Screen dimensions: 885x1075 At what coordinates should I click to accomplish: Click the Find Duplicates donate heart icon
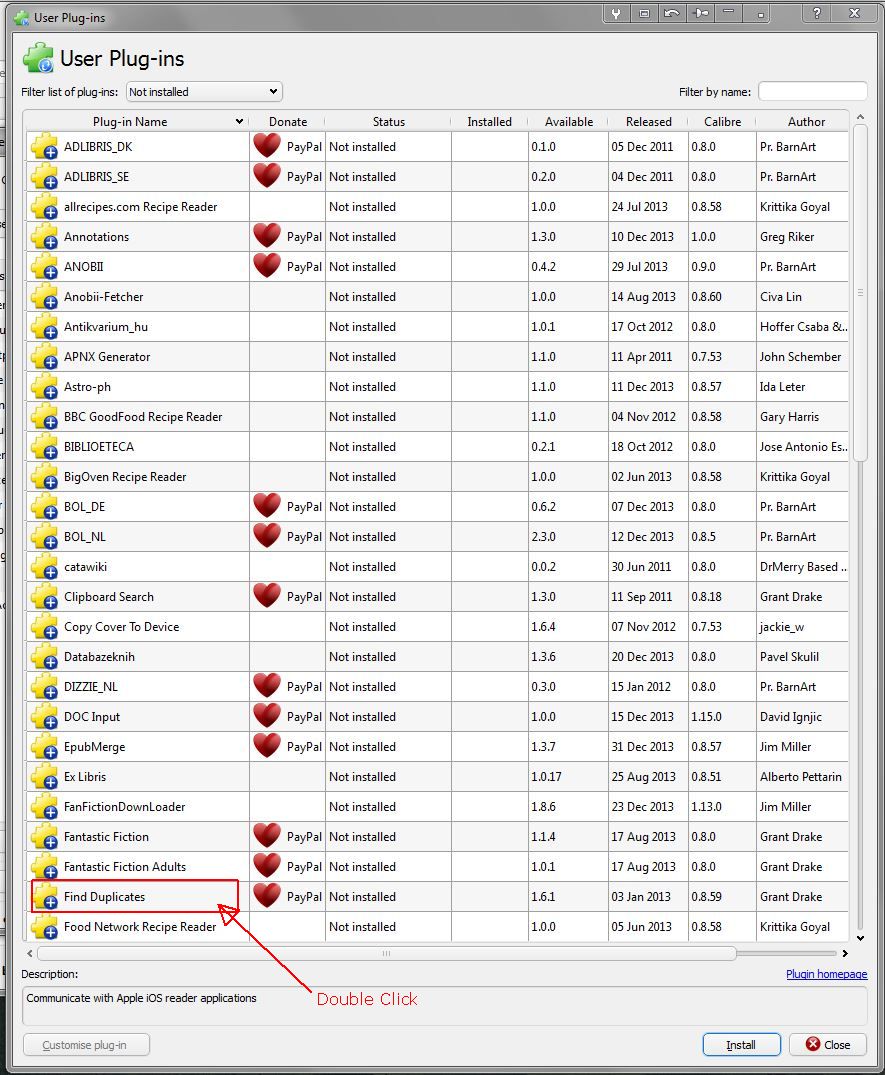click(267, 896)
